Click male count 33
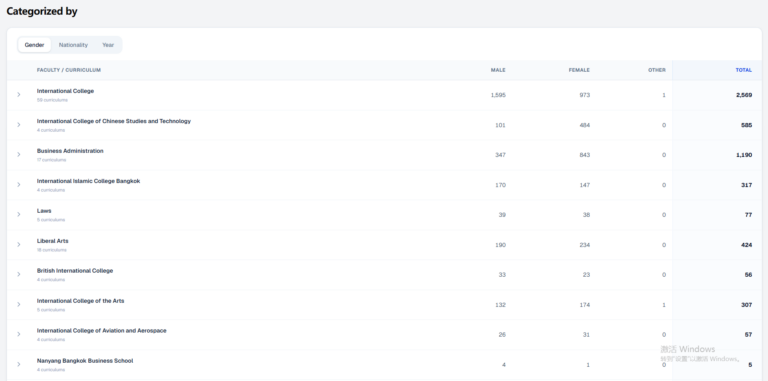Image resolution: width=768 pixels, height=381 pixels. click(x=502, y=275)
